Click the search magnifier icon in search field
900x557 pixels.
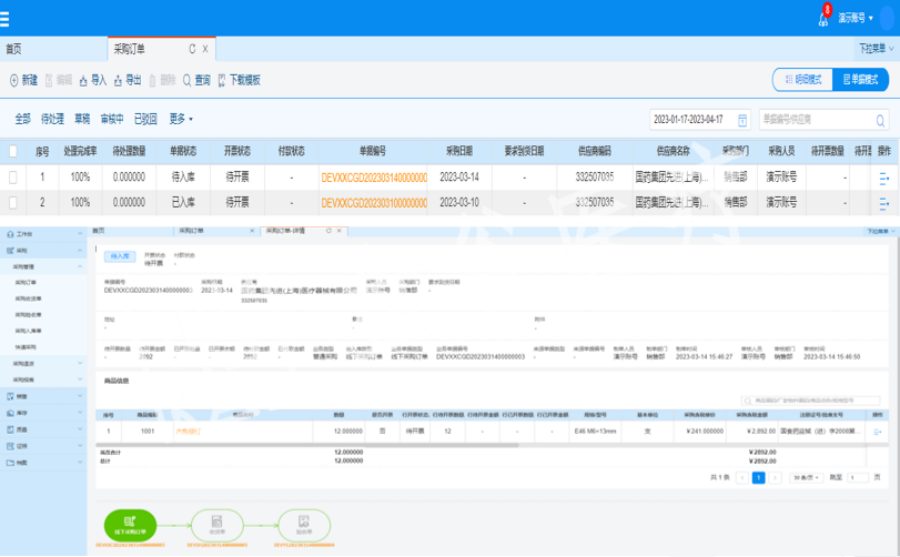880,120
